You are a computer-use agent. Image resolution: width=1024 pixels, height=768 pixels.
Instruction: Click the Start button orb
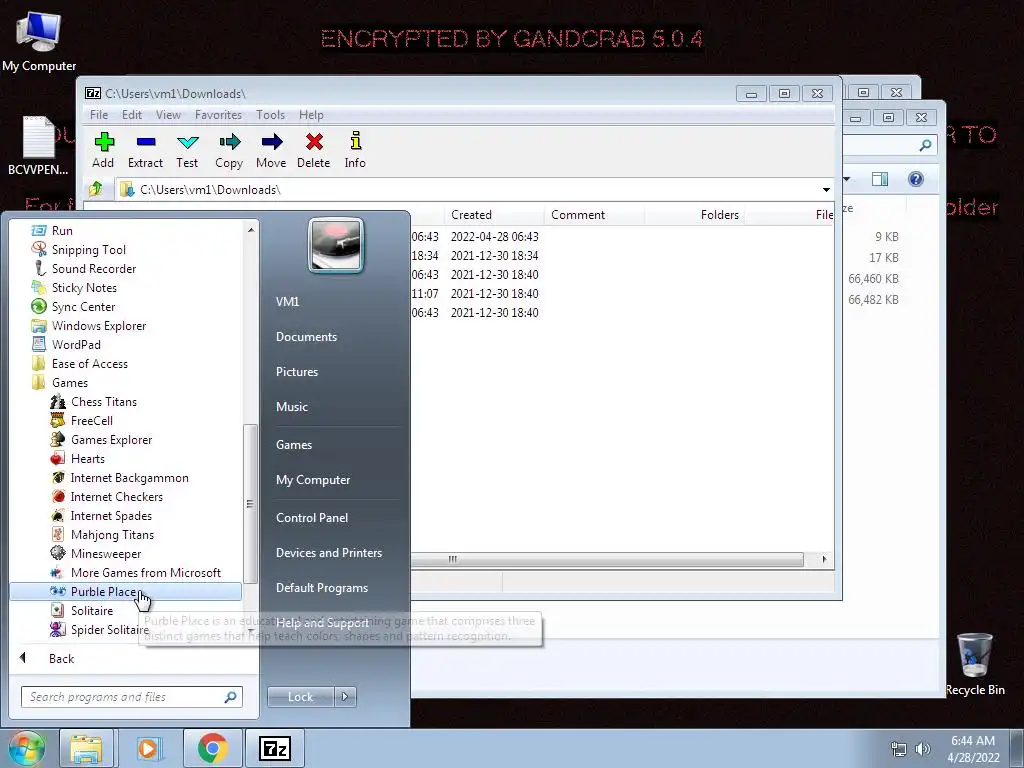(x=25, y=748)
